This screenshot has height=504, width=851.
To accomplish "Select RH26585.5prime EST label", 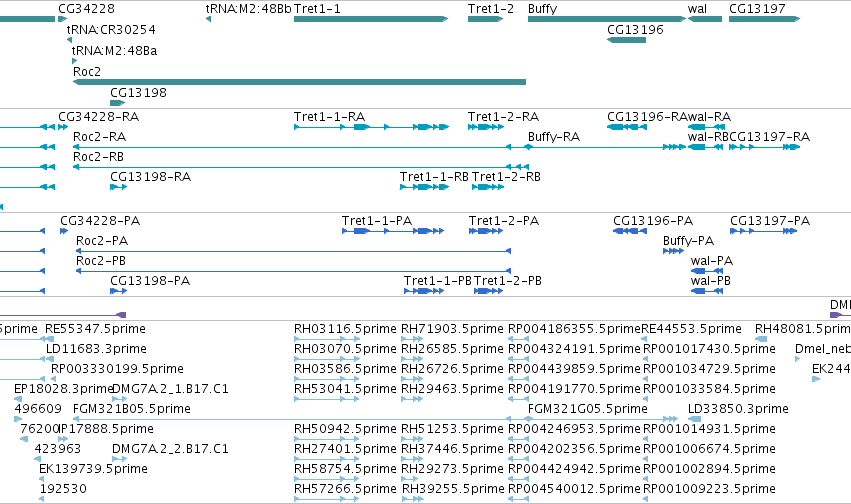I will coord(452,349).
